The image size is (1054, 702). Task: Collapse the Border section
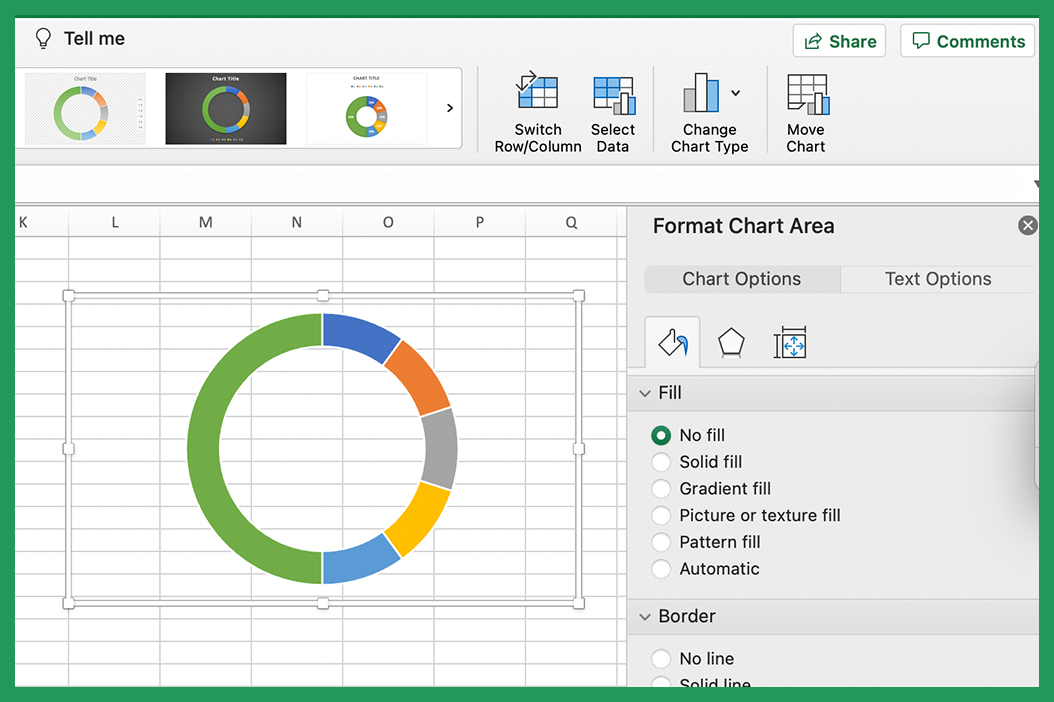pos(645,616)
